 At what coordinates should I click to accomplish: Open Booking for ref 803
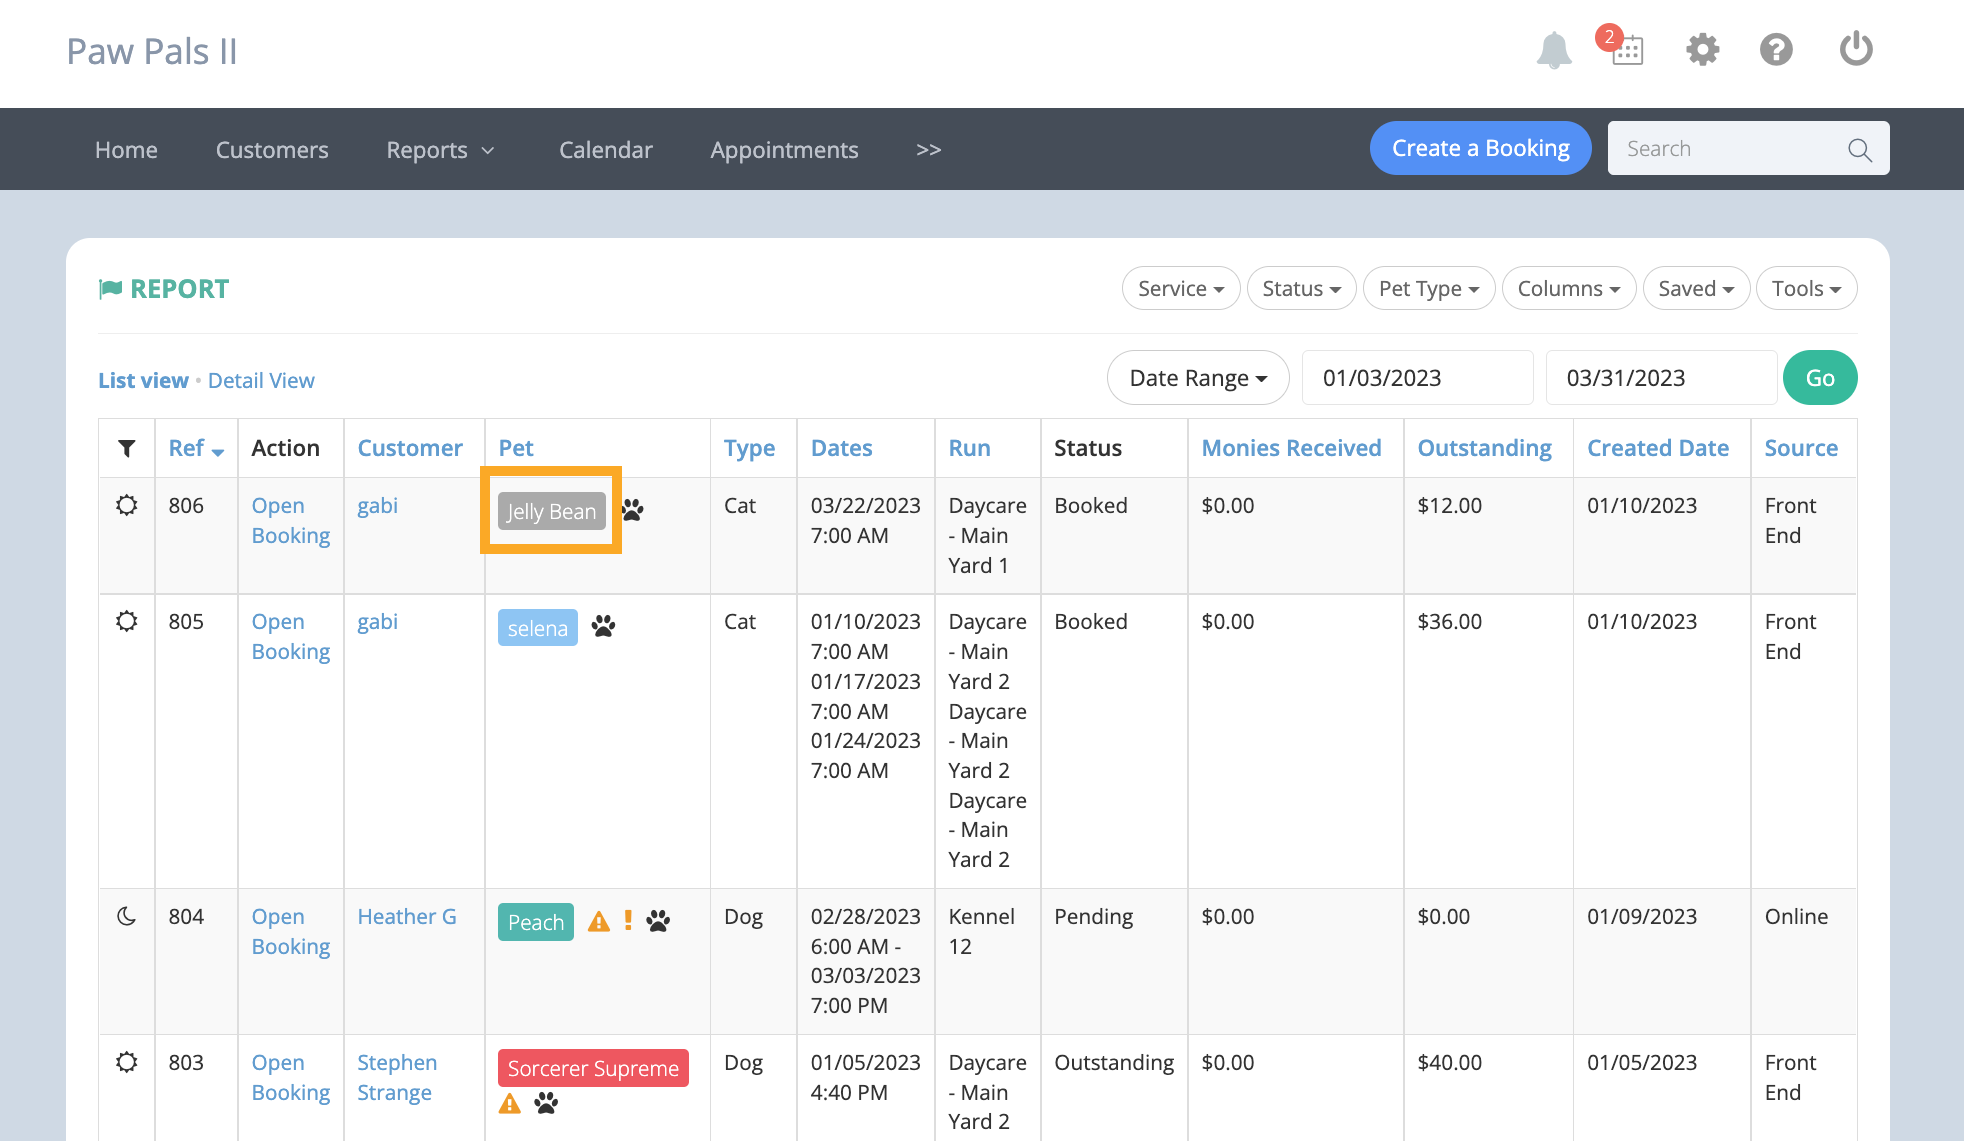pos(290,1077)
